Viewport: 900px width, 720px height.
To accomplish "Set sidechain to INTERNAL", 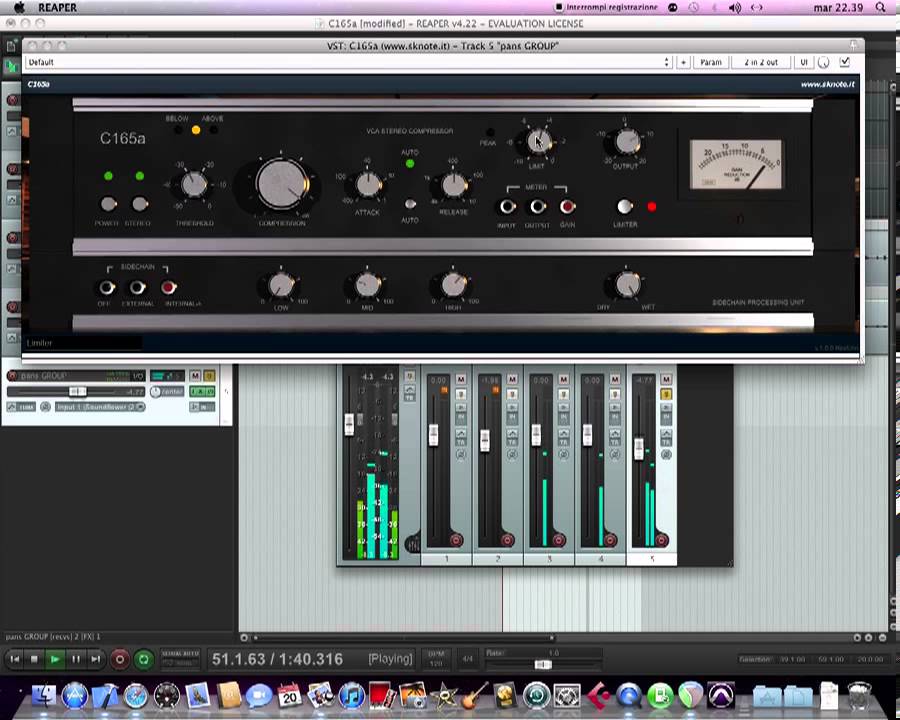I will [x=168, y=287].
